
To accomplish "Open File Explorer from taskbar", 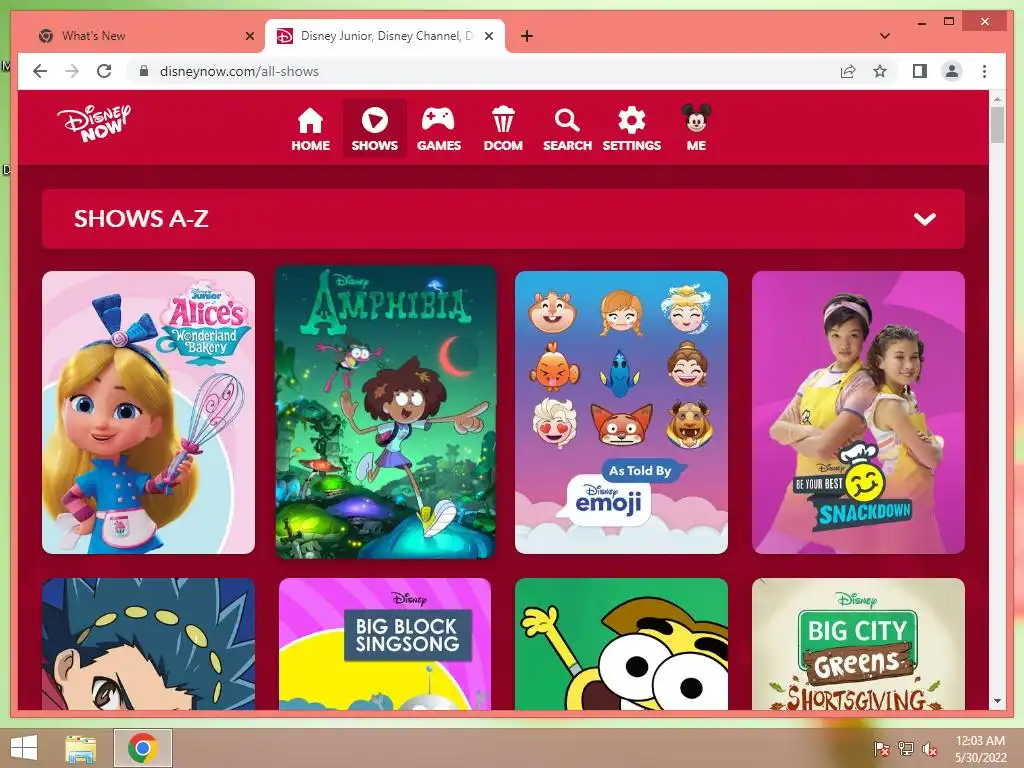I will click(80, 748).
